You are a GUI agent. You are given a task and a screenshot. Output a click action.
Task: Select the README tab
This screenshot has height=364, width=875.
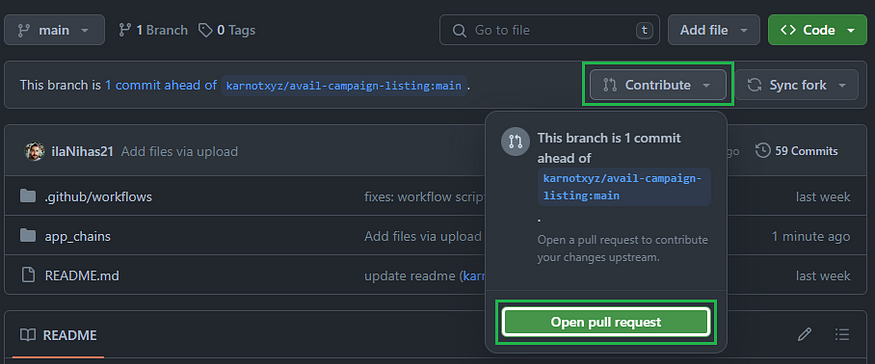59,336
